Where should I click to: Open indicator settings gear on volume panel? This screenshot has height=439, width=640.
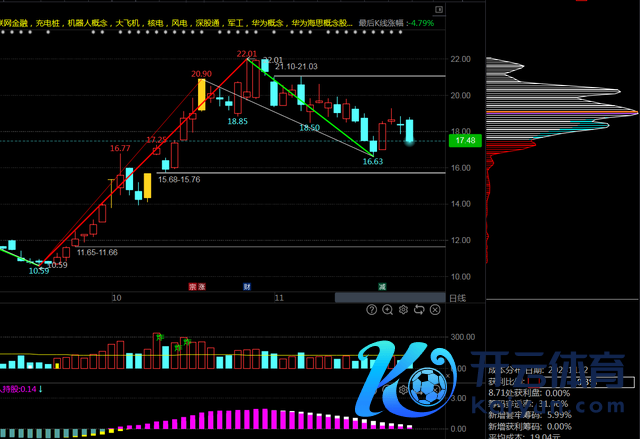403,310
